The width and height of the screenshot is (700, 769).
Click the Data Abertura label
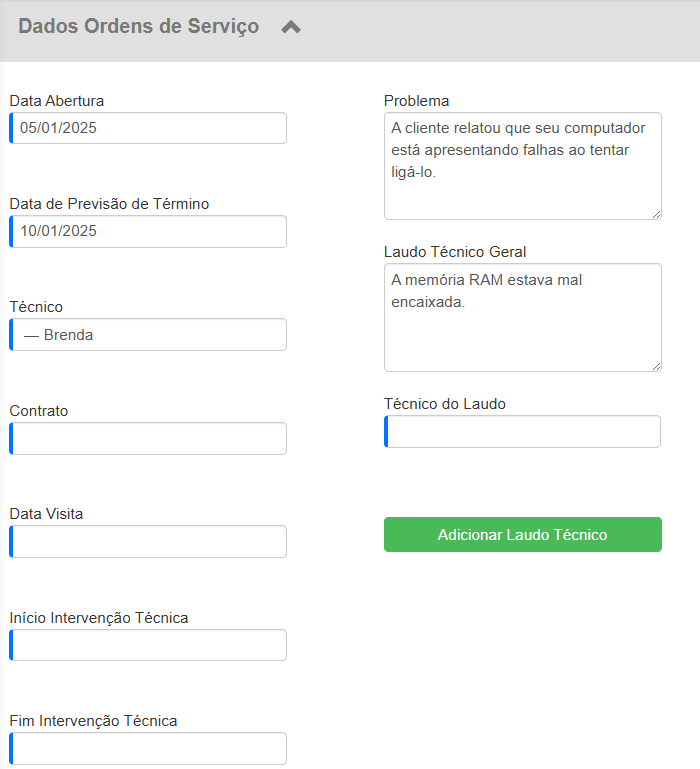point(57,101)
